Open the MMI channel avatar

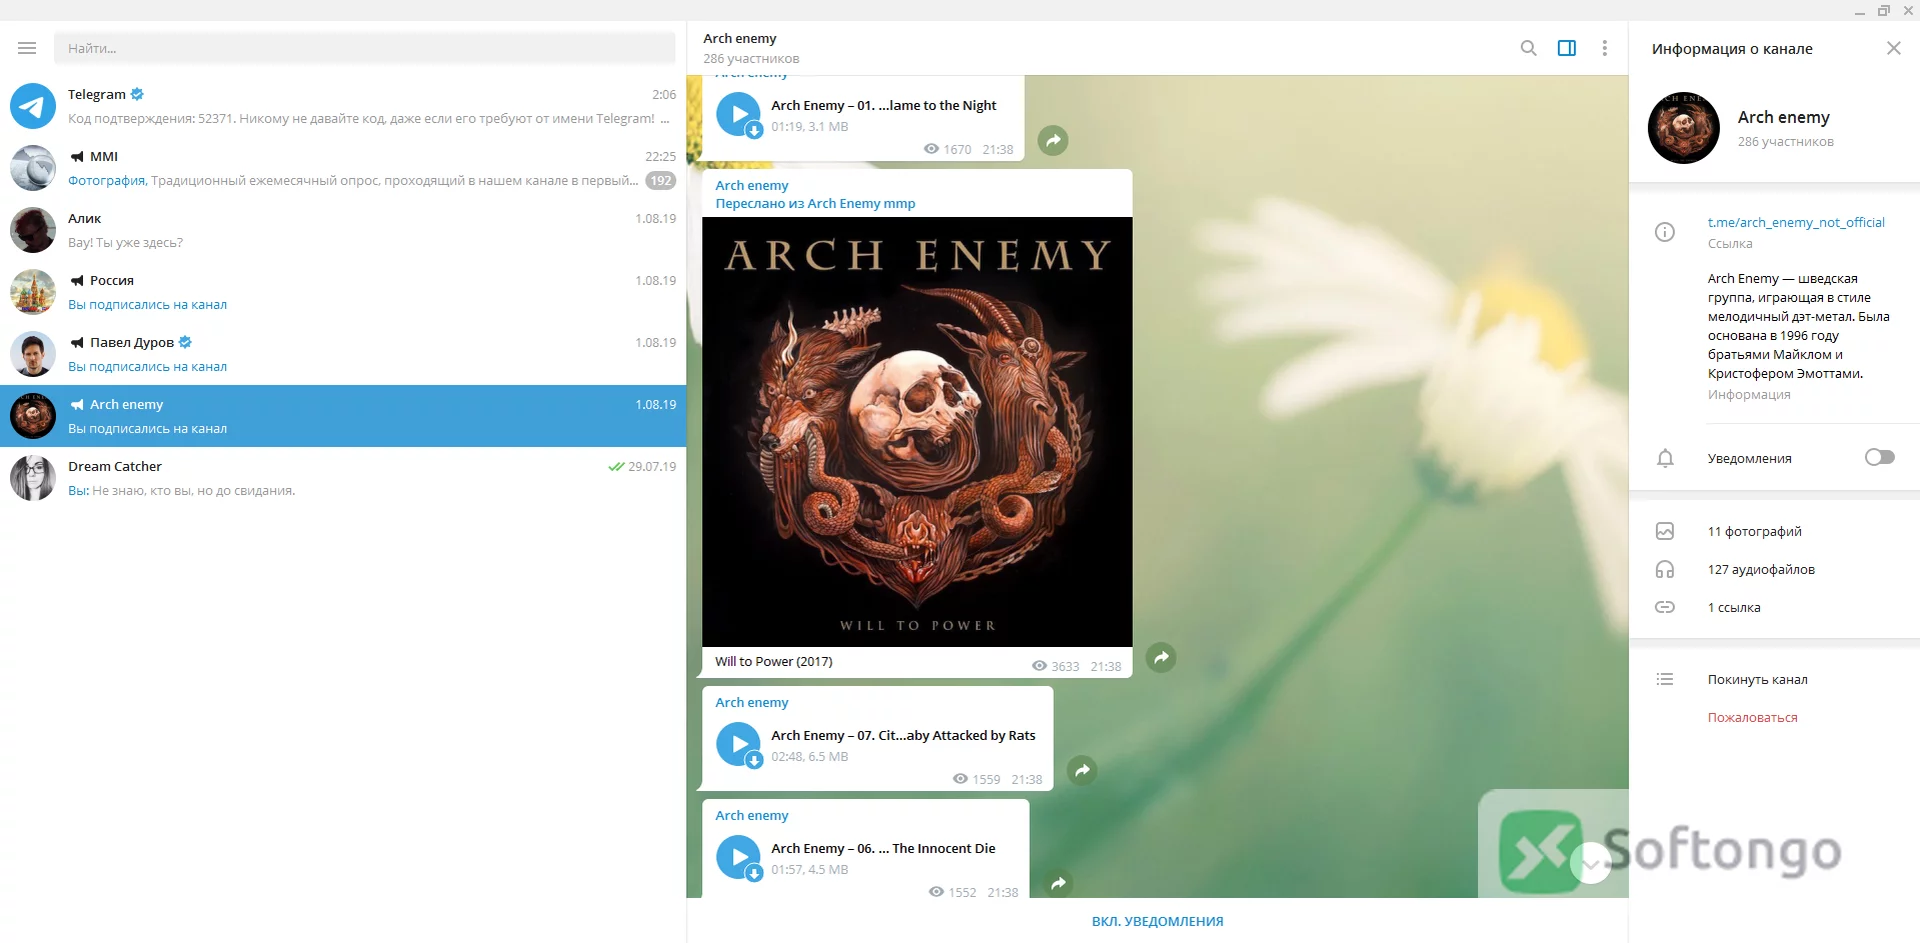[x=33, y=168]
